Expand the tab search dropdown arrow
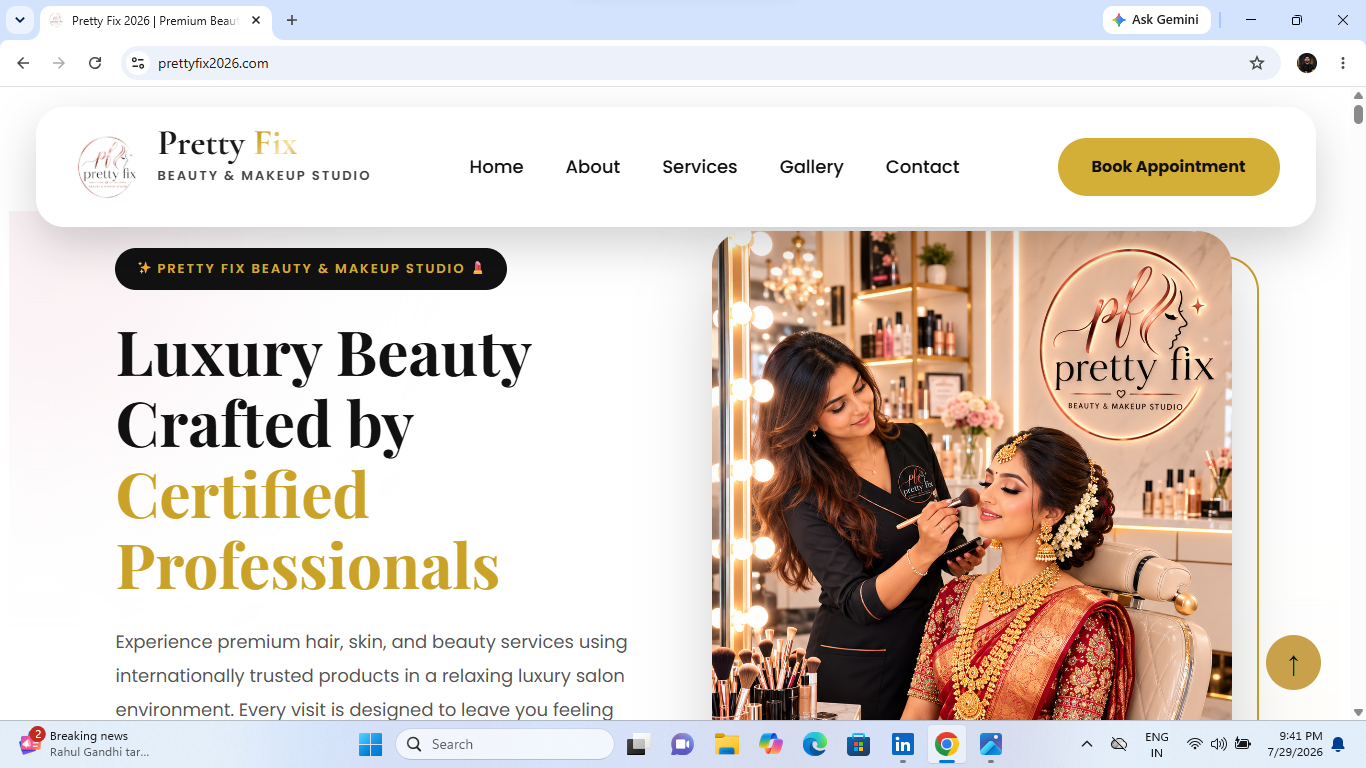 pyautogui.click(x=19, y=20)
